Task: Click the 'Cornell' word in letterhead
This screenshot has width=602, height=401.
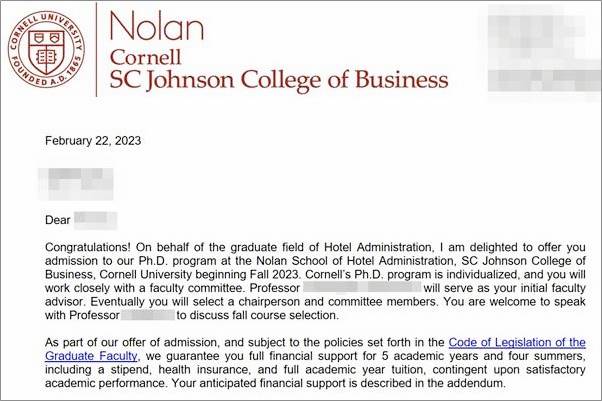Action: pos(146,58)
